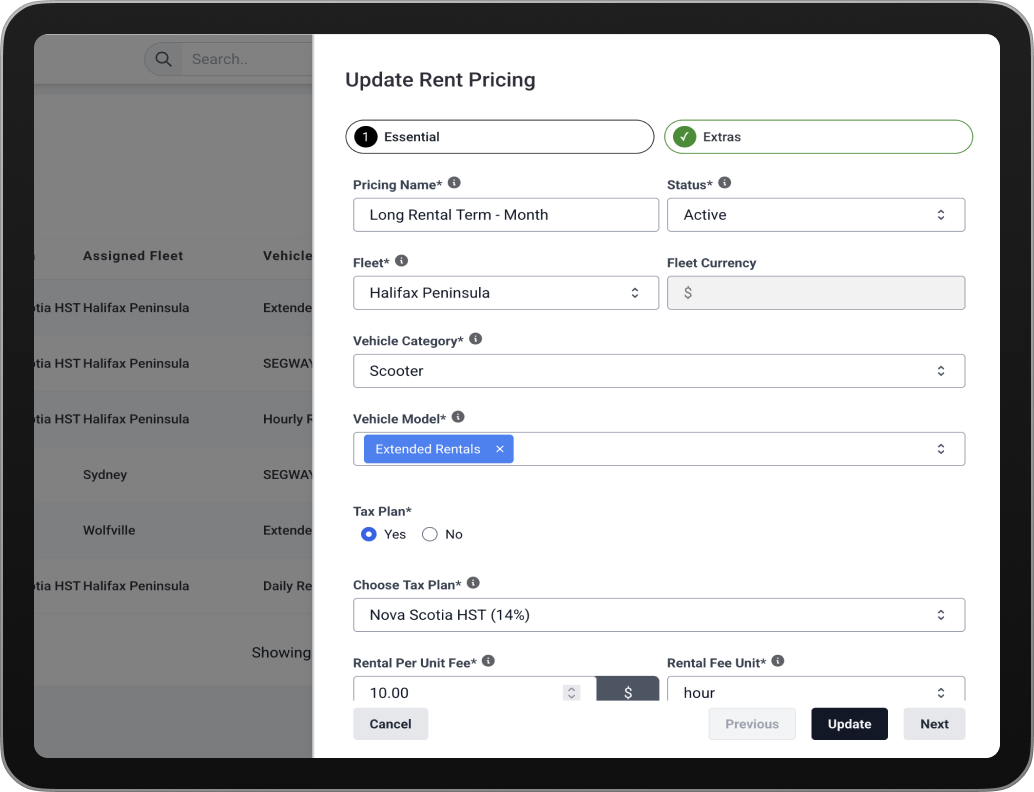
Task: Click the info icon beside Fleet label
Action: point(402,261)
